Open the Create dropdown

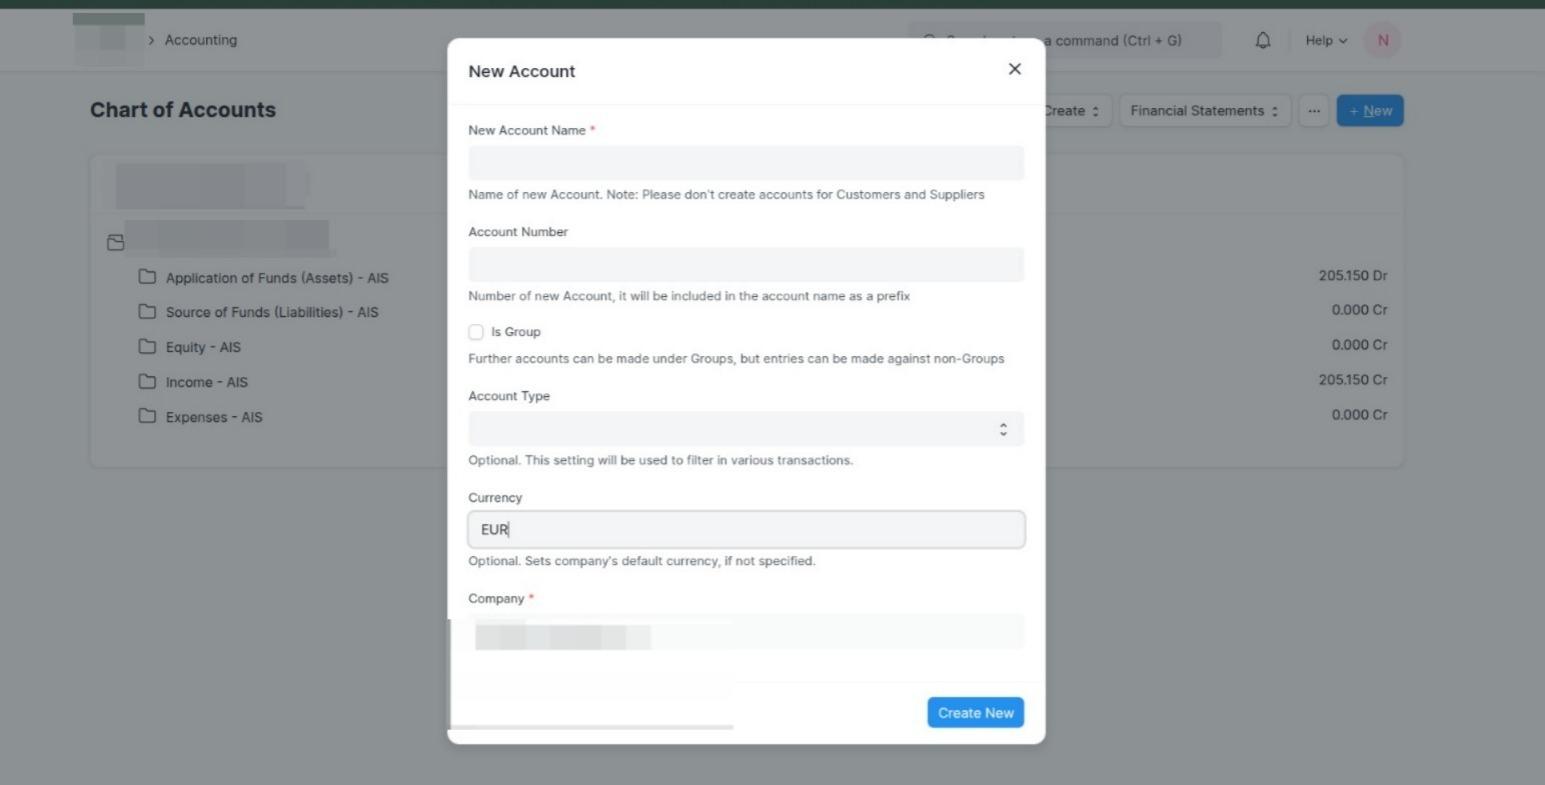pyautogui.click(x=1067, y=111)
